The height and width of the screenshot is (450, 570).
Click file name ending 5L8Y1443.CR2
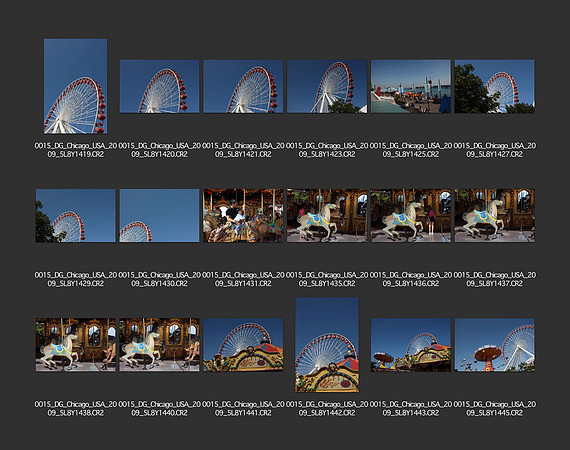pos(411,409)
